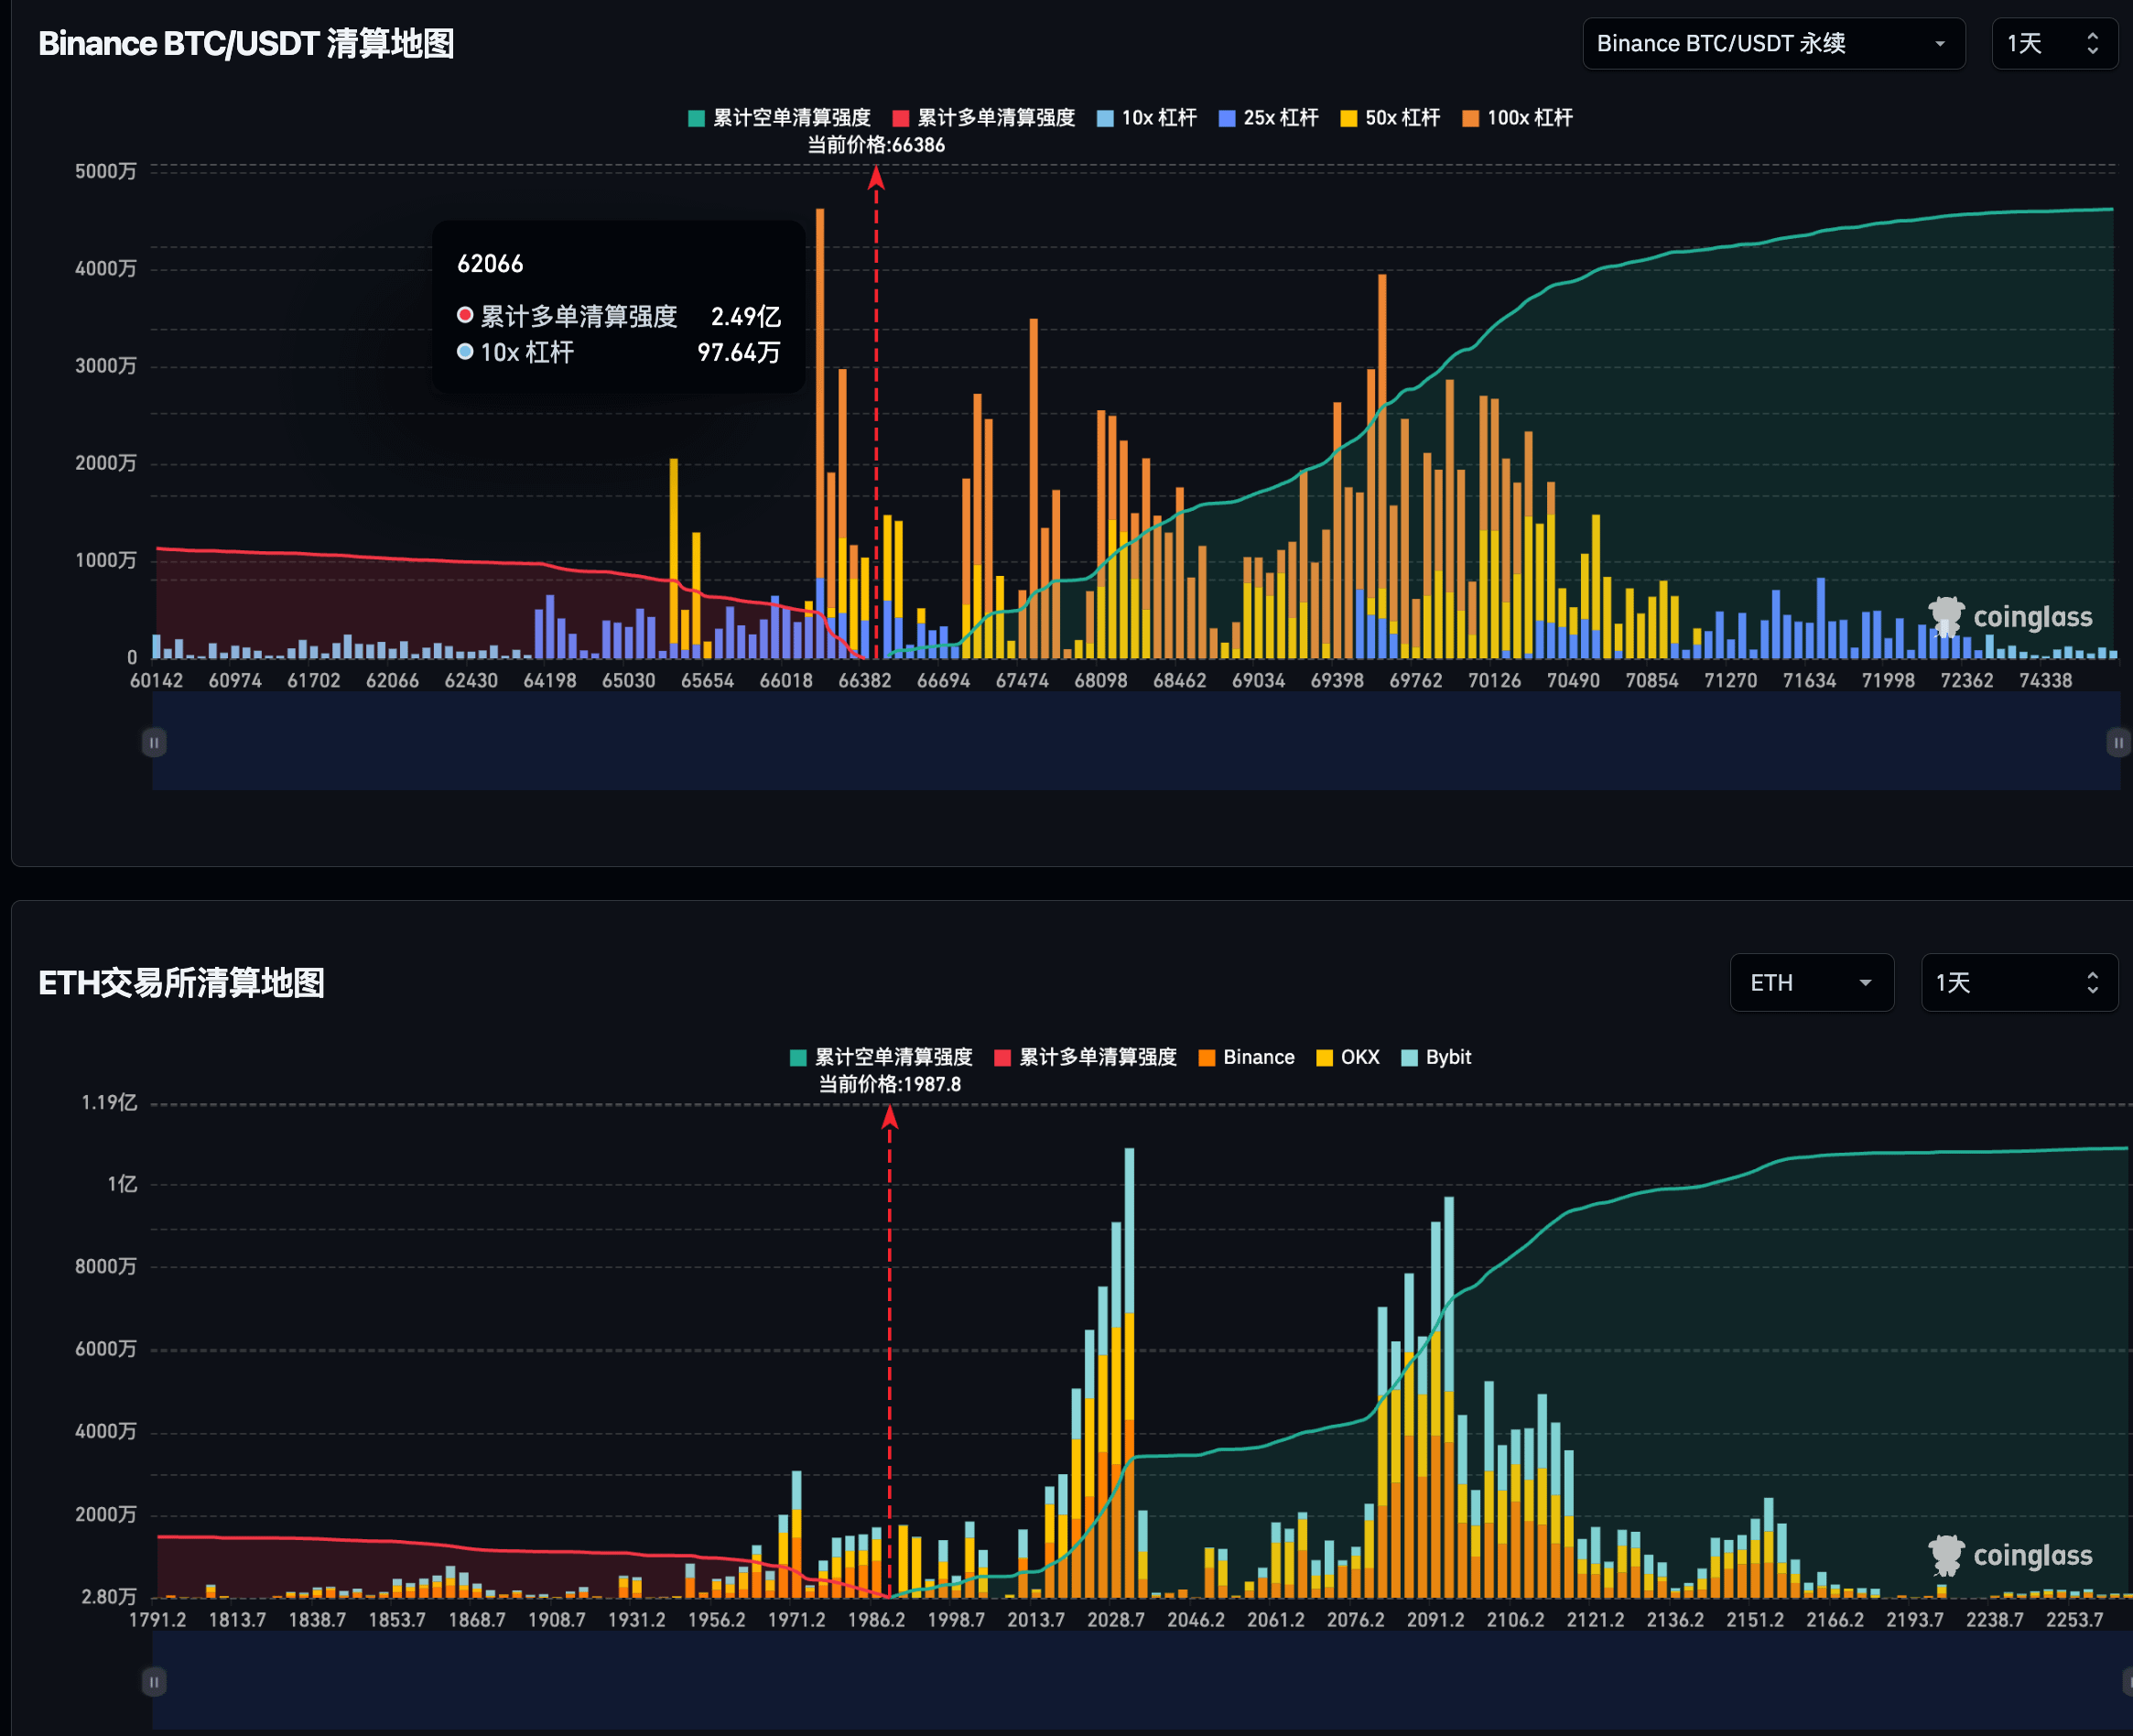2133x1736 pixels.
Task: Open the Binance BTC/USDT 永续 dropdown
Action: (x=1773, y=44)
